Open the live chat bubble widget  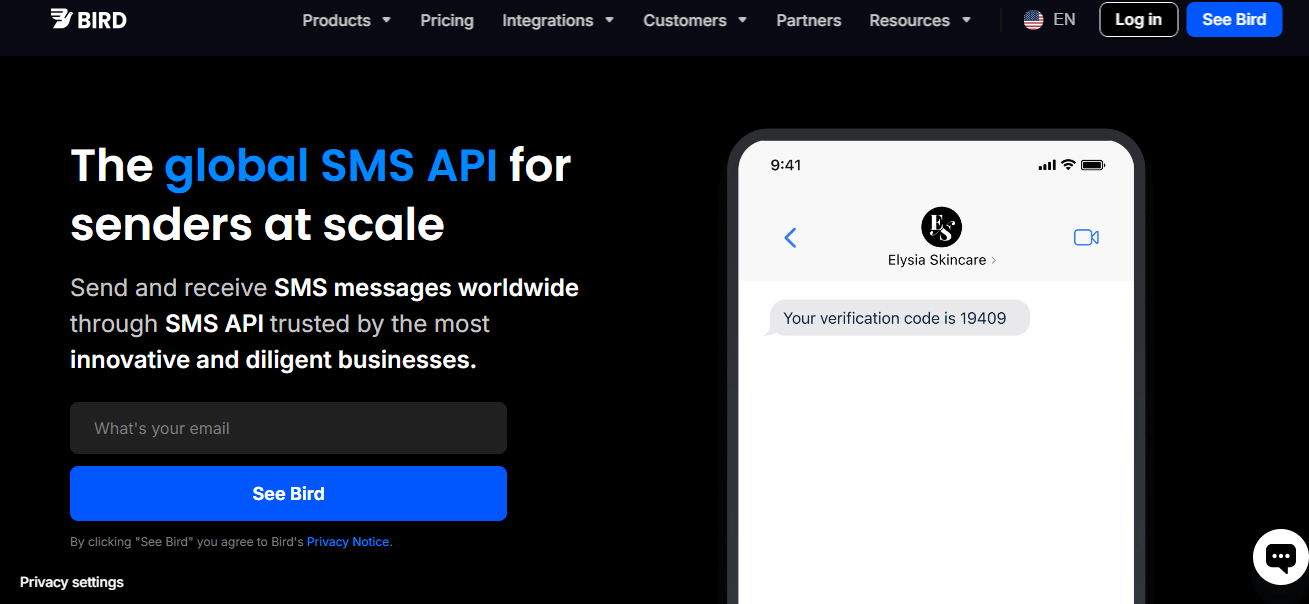pyautogui.click(x=1280, y=556)
